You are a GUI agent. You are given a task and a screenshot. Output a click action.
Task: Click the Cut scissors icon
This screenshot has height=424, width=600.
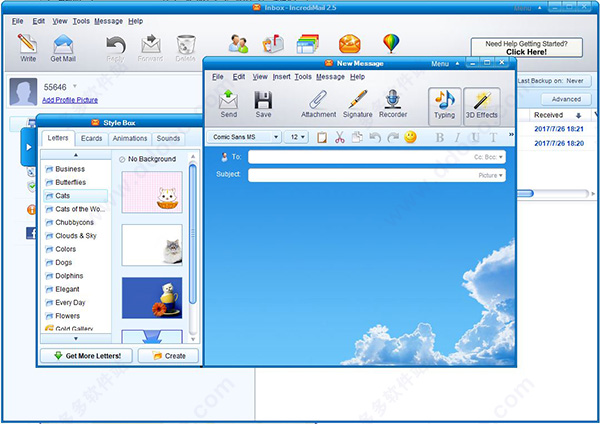coord(339,137)
